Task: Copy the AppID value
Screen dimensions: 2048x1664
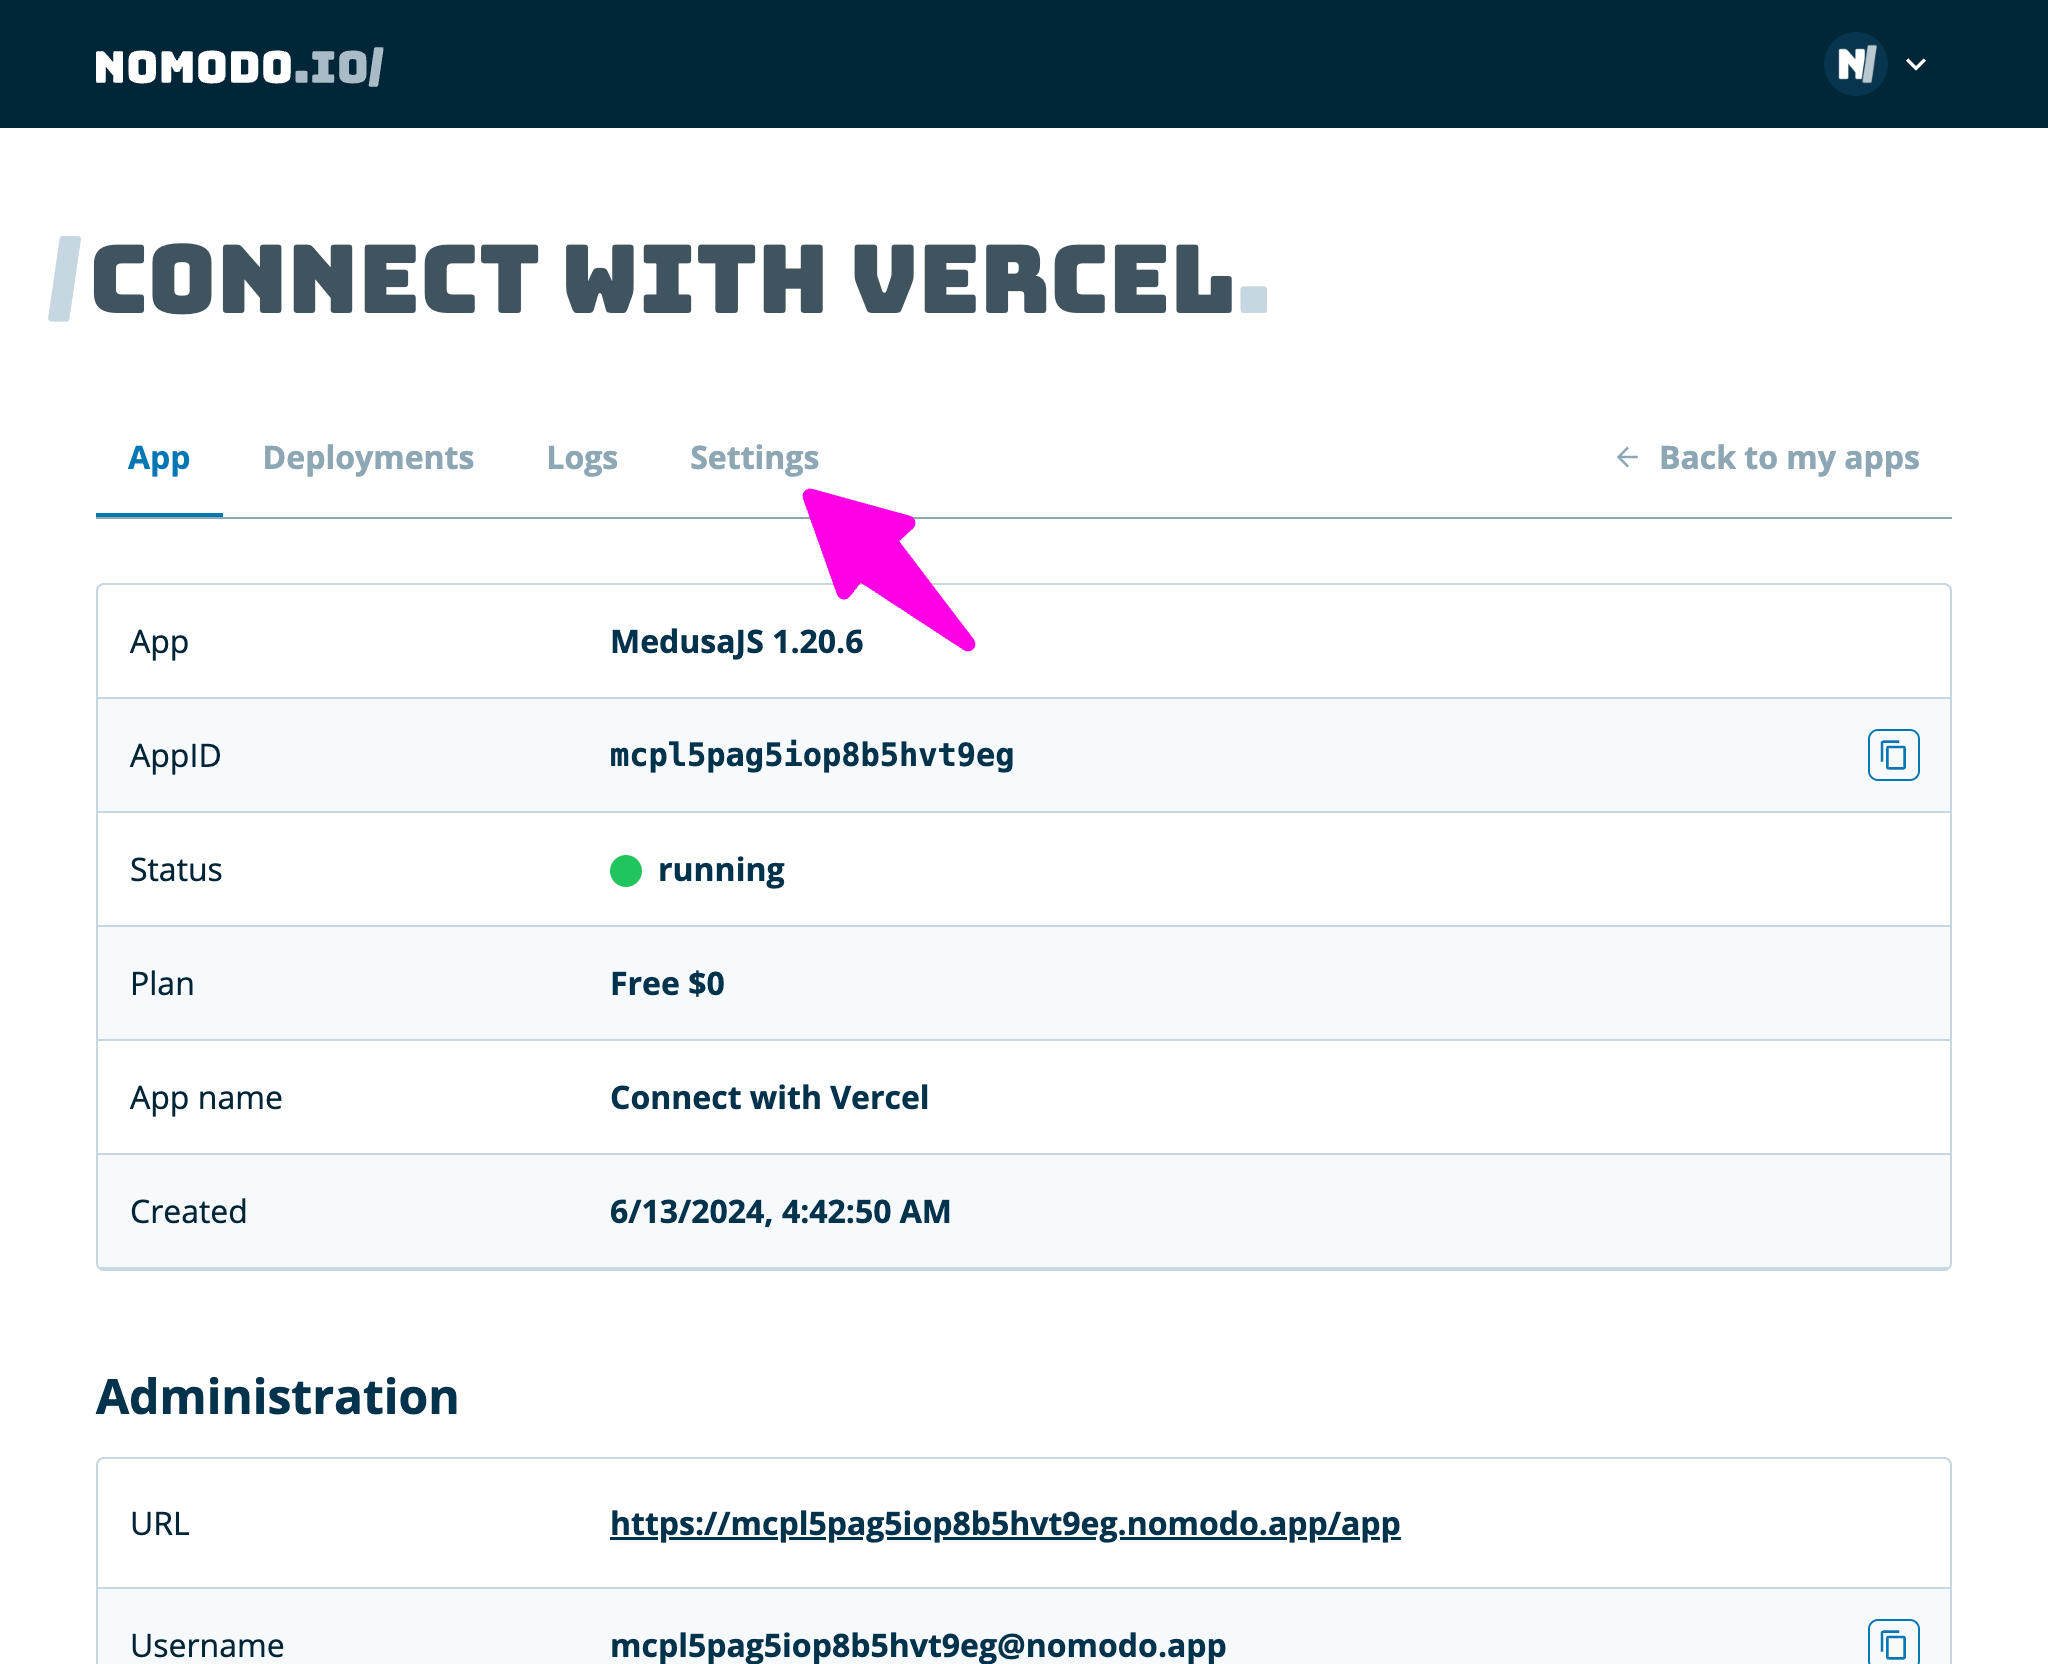Action: pos(1893,755)
